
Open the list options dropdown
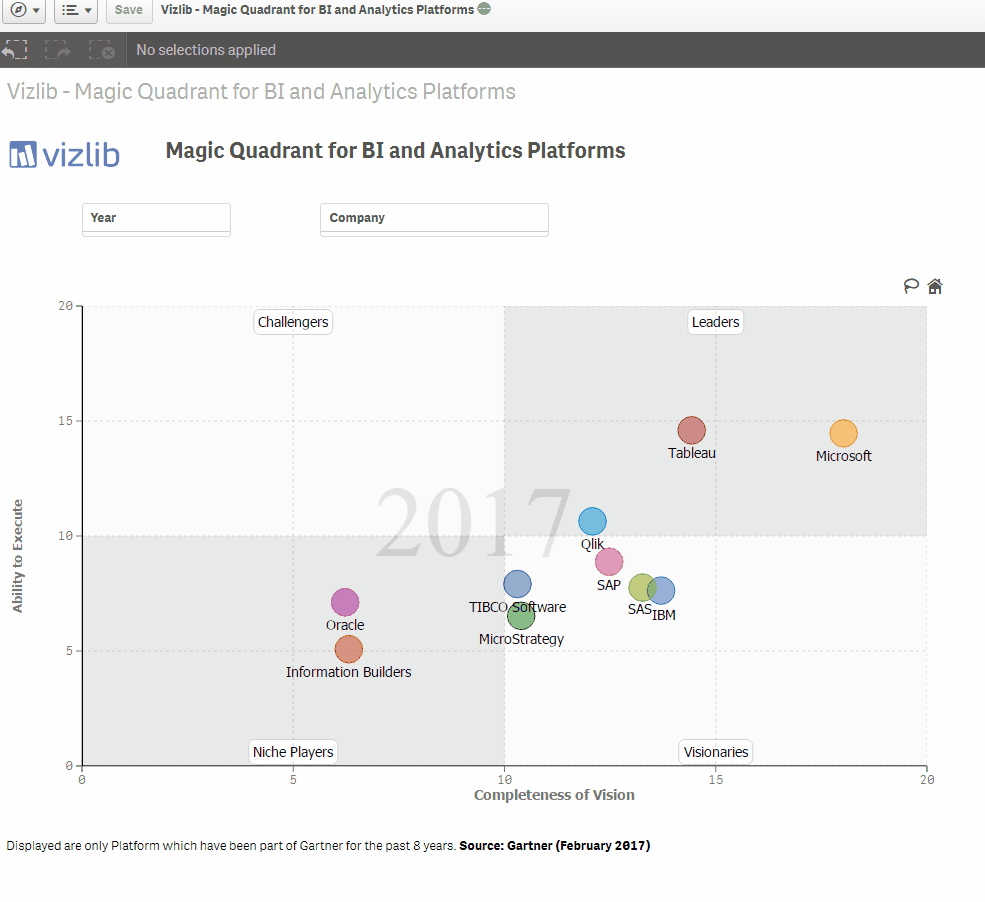76,11
